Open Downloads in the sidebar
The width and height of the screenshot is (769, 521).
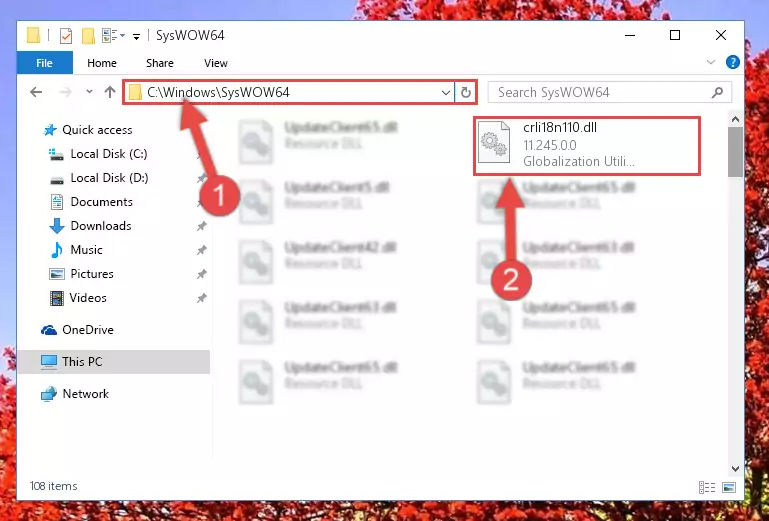pos(101,226)
